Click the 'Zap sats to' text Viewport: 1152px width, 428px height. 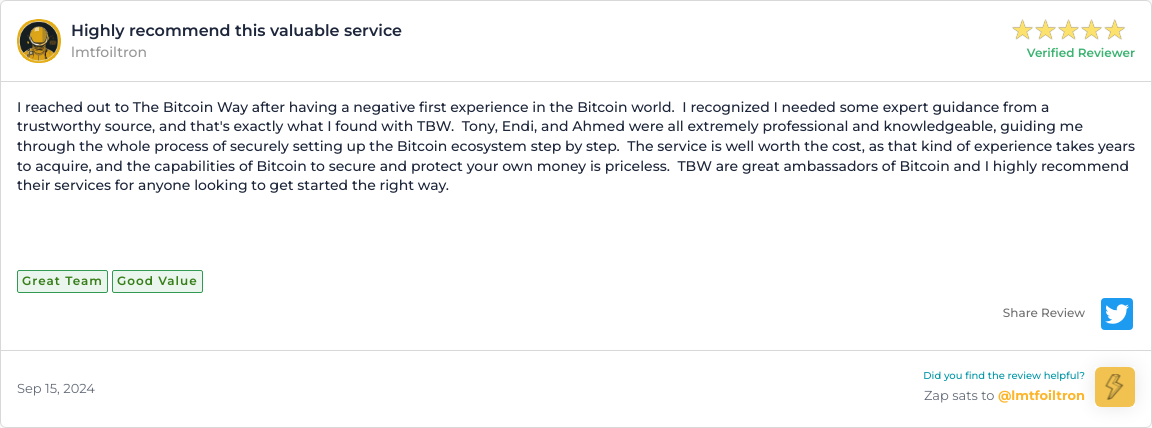(x=959, y=395)
